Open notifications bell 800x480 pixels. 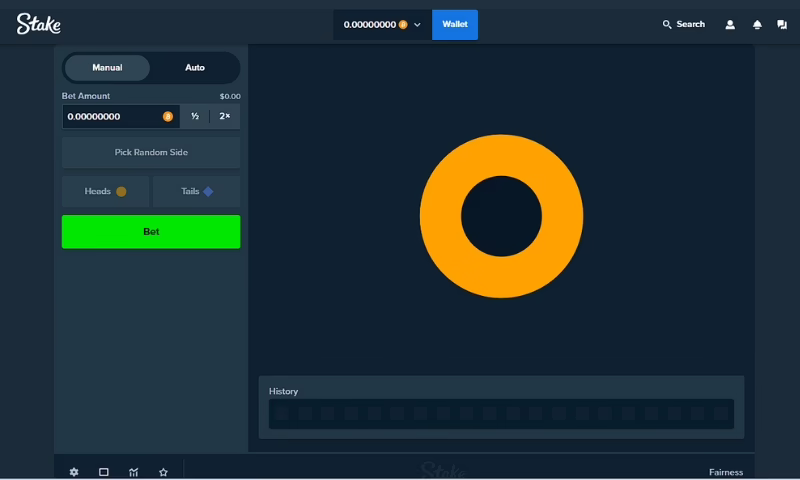tap(757, 24)
